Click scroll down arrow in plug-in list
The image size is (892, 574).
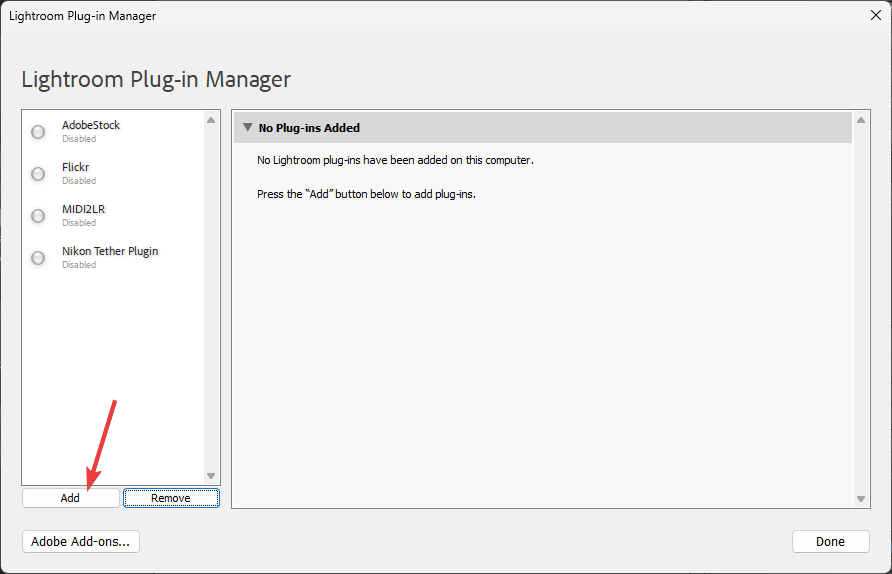pyautogui.click(x=211, y=476)
